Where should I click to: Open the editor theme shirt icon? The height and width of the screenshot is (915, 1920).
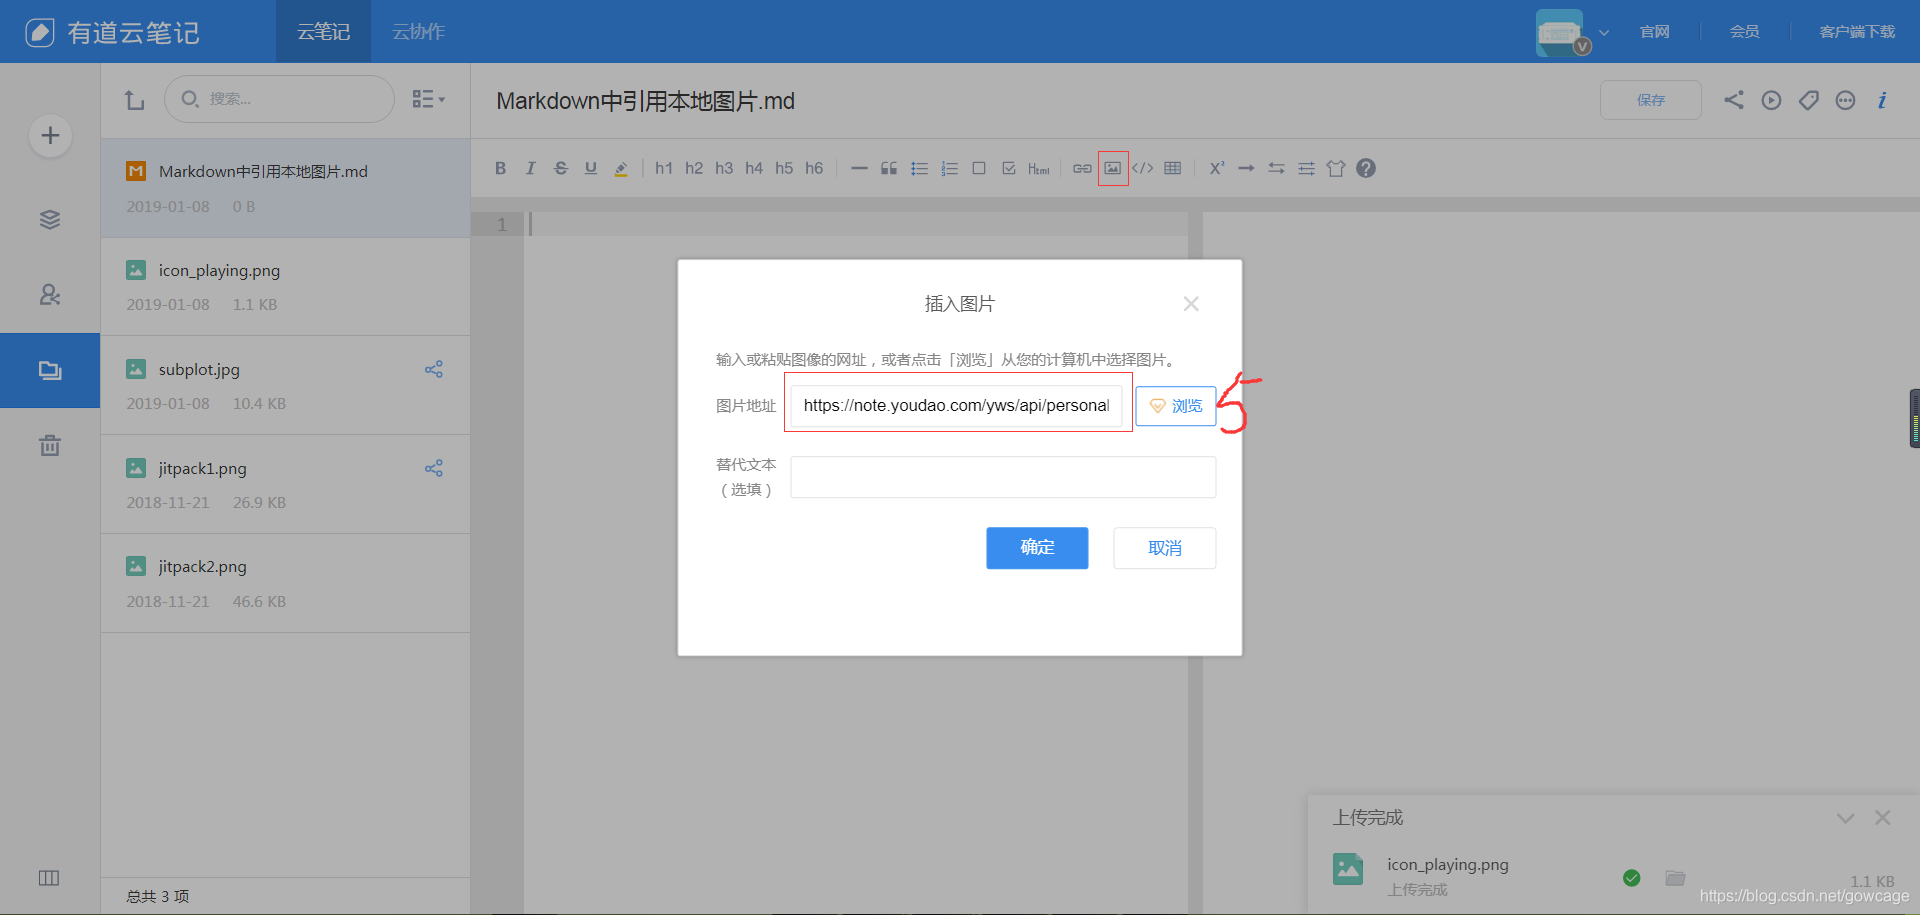coord(1336,168)
